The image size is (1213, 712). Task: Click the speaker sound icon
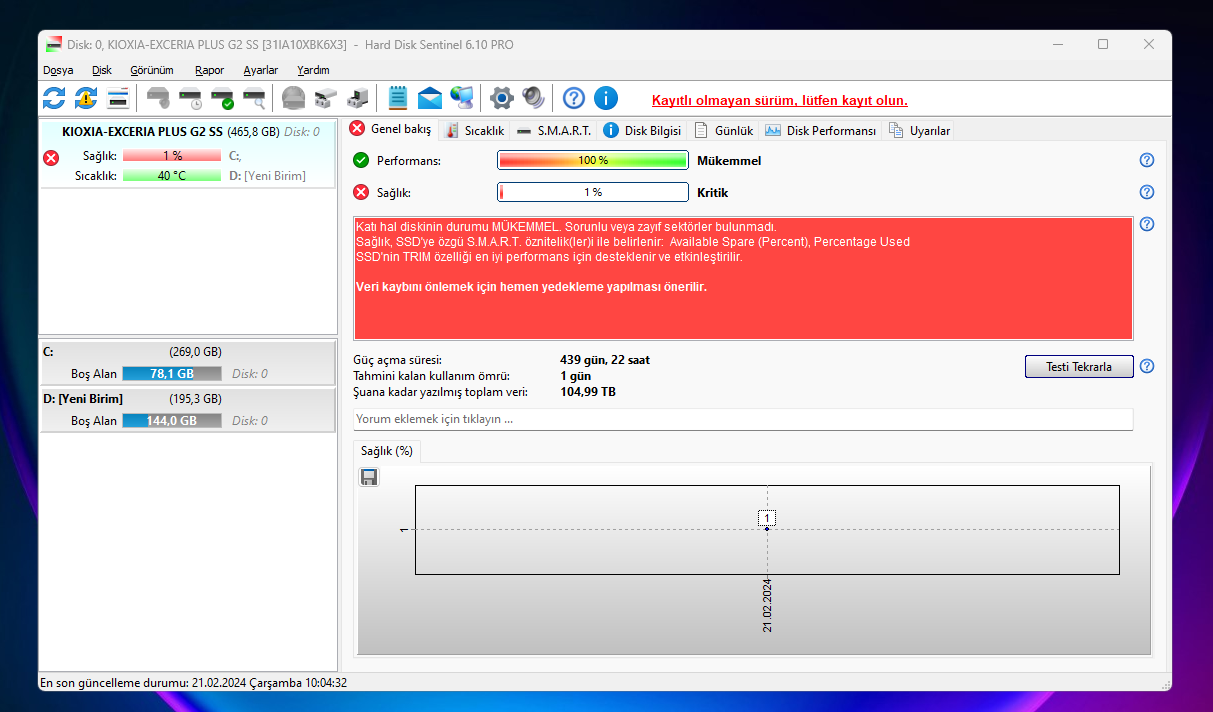(534, 98)
